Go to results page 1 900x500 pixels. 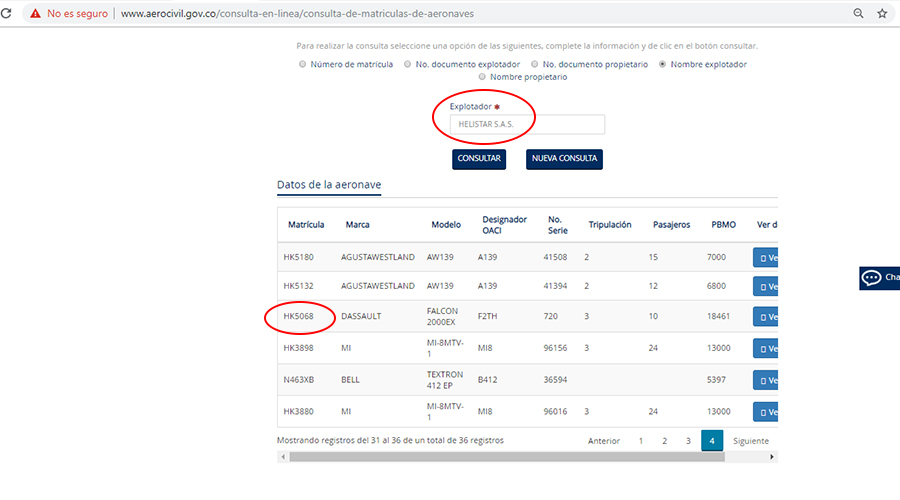click(641, 441)
